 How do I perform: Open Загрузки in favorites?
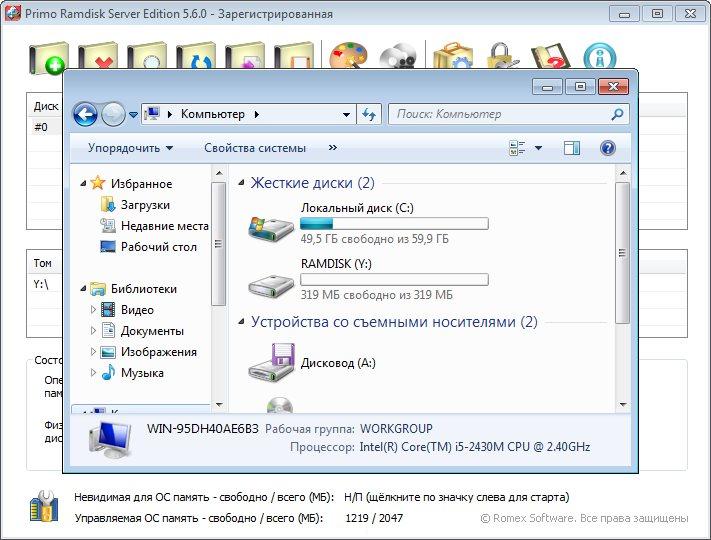[x=144, y=205]
